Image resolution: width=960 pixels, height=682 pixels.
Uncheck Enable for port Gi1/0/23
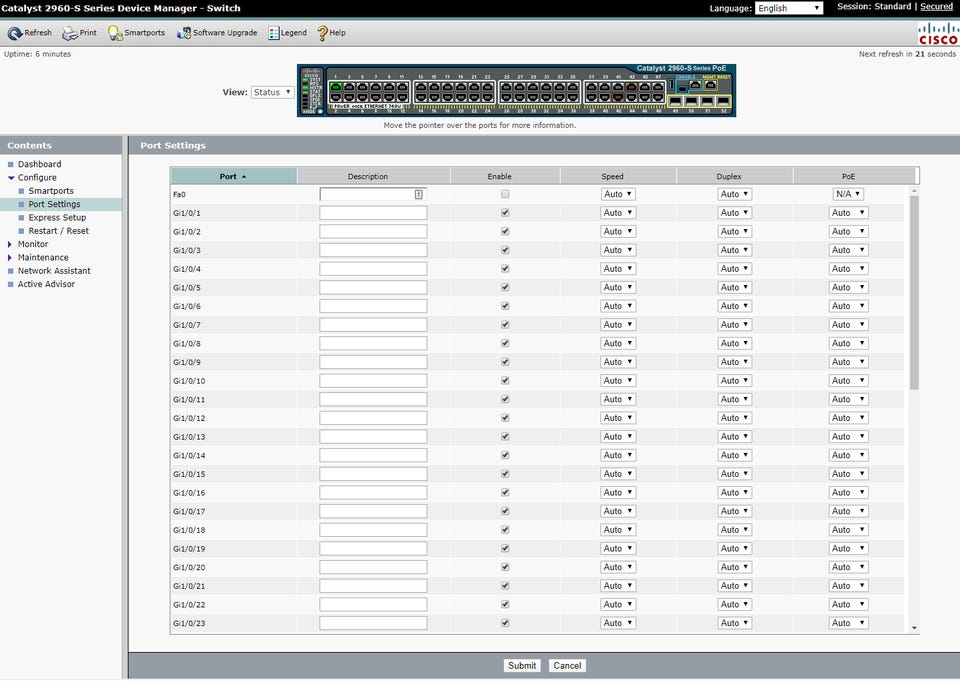pos(505,623)
